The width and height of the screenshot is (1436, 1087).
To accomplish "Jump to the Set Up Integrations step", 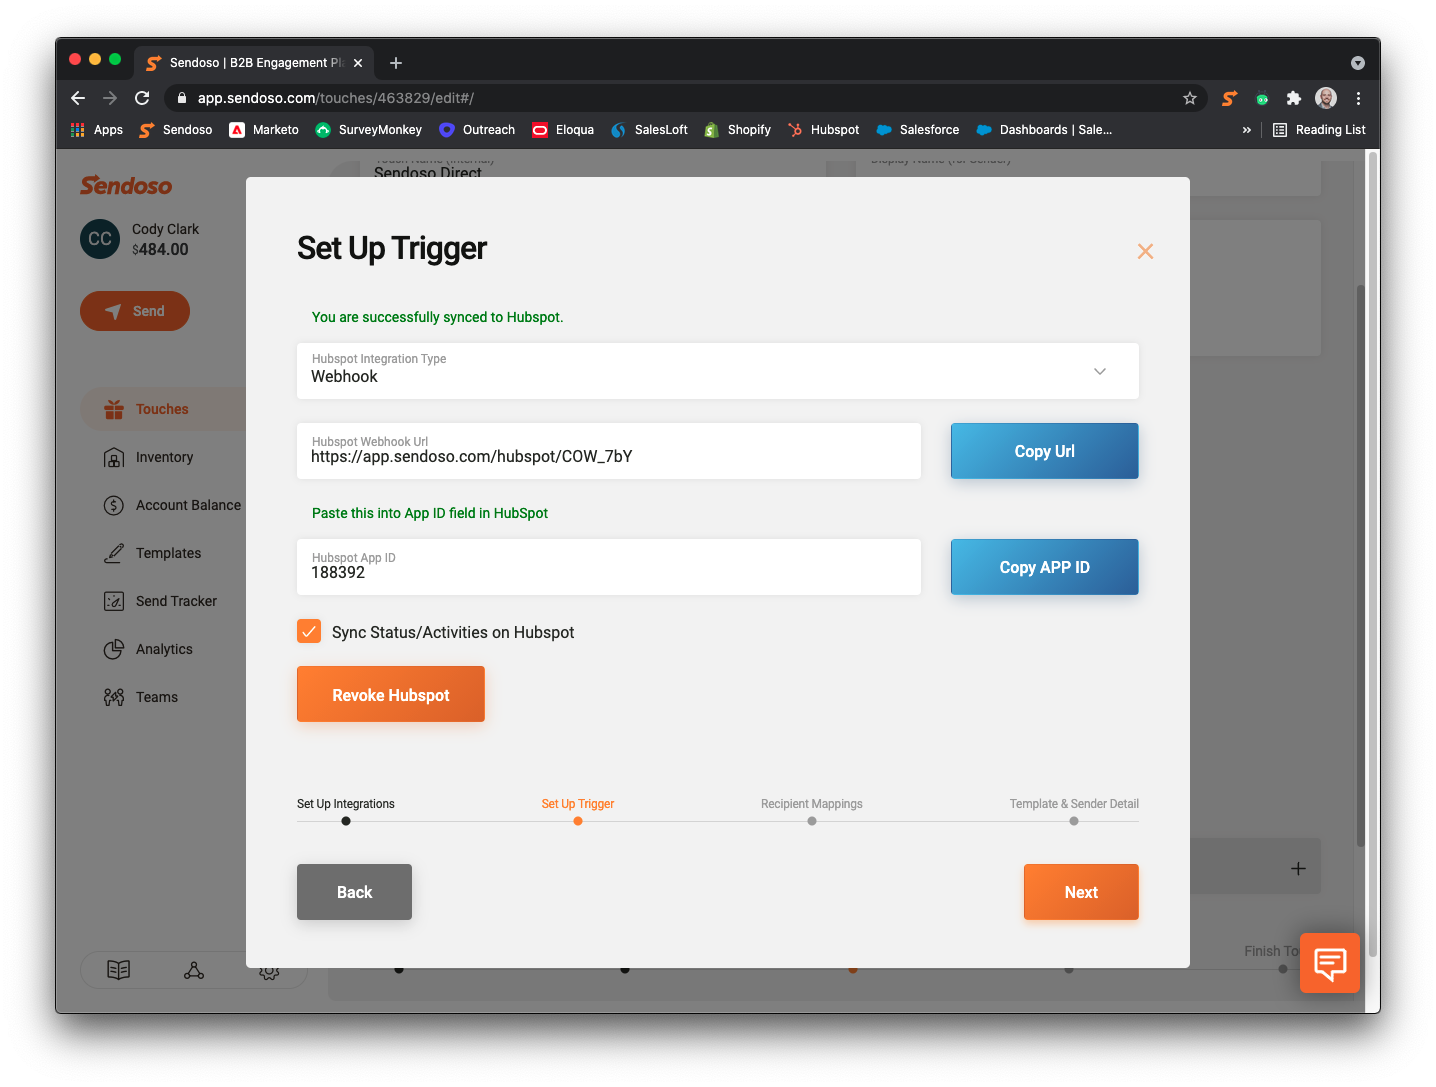I will click(x=346, y=821).
